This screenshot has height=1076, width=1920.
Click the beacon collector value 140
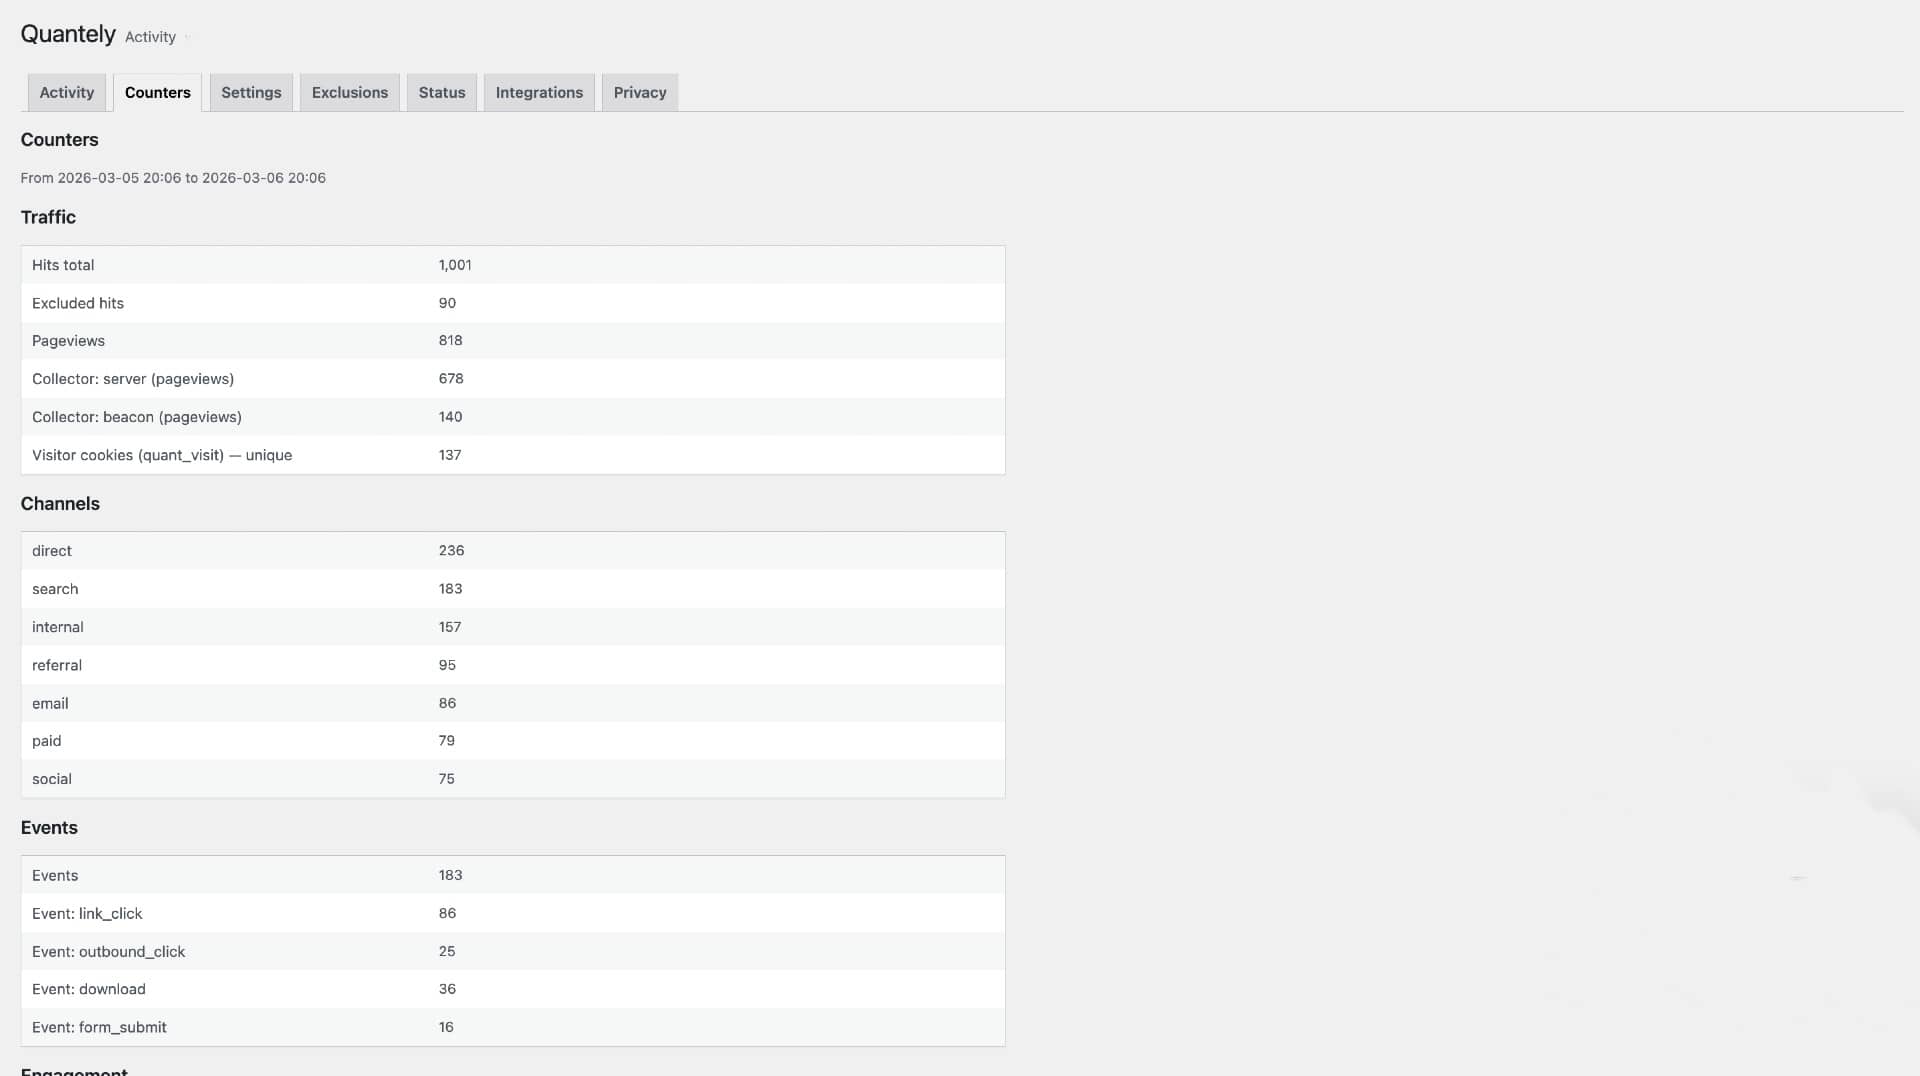click(x=450, y=417)
